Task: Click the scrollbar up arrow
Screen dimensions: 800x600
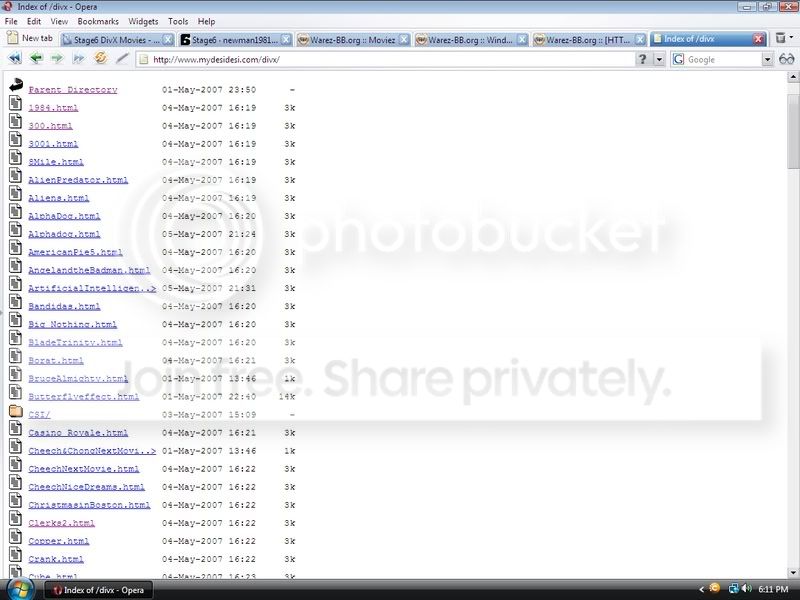Action: [793, 77]
